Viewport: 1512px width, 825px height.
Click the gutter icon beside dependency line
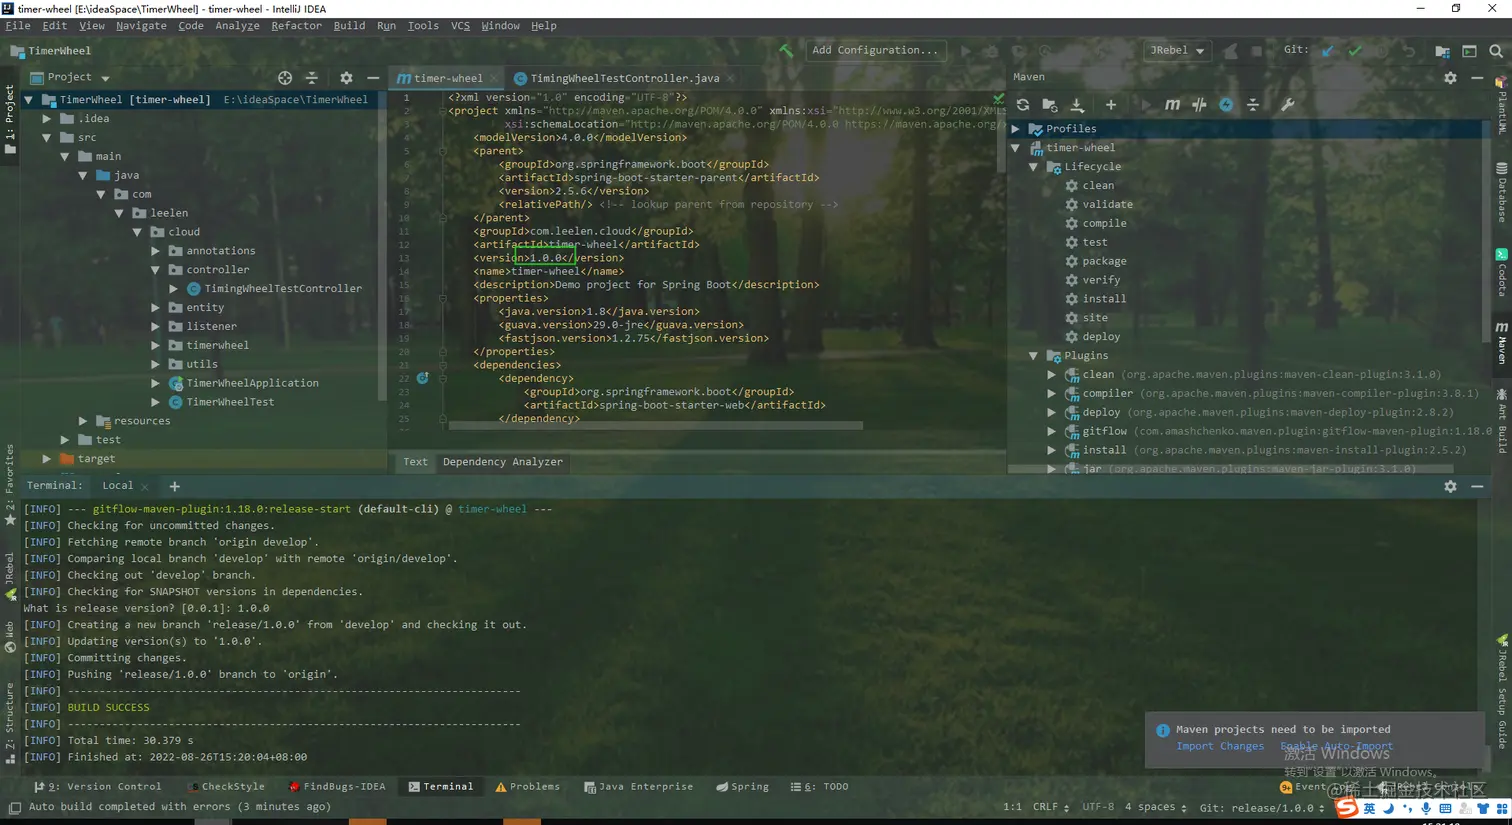coord(423,379)
